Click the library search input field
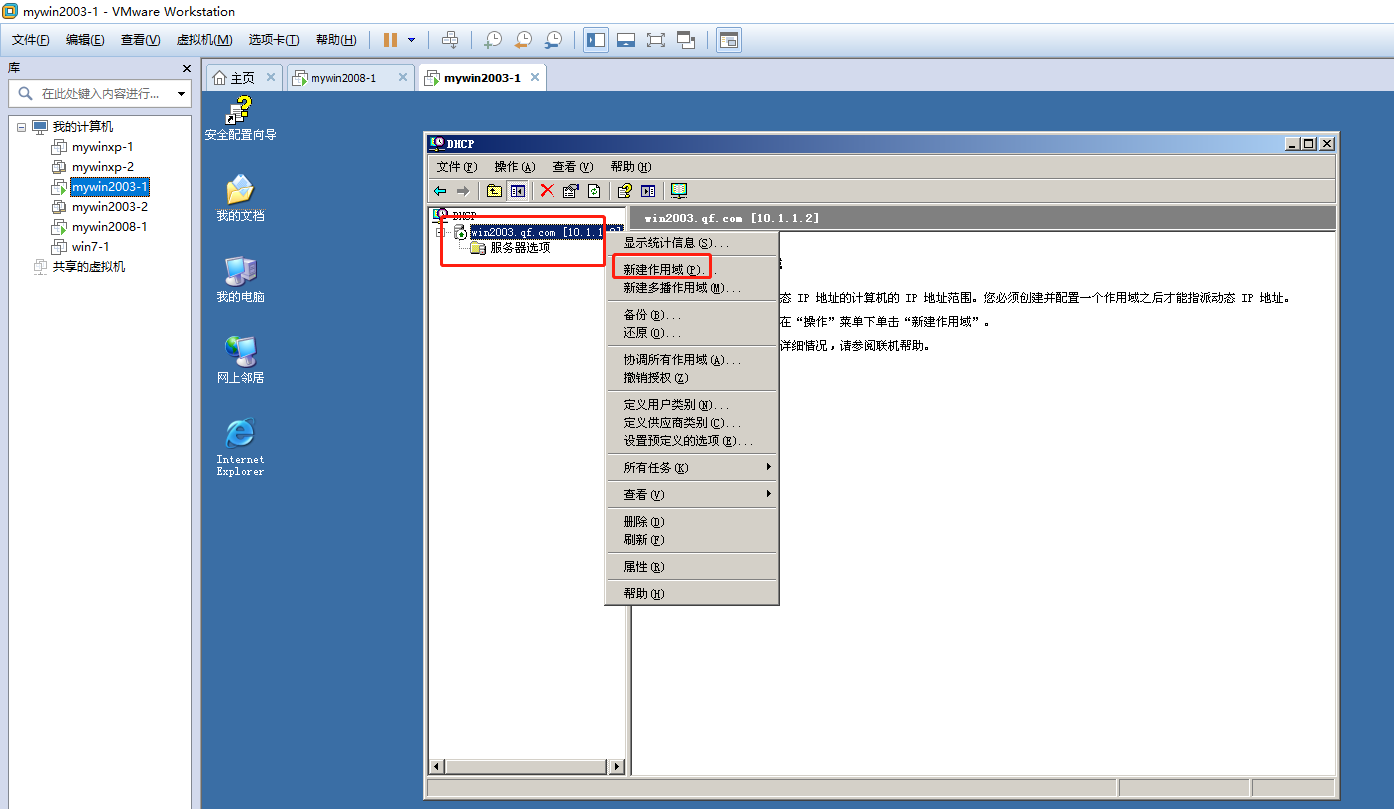The image size is (1394, 809). coord(100,94)
